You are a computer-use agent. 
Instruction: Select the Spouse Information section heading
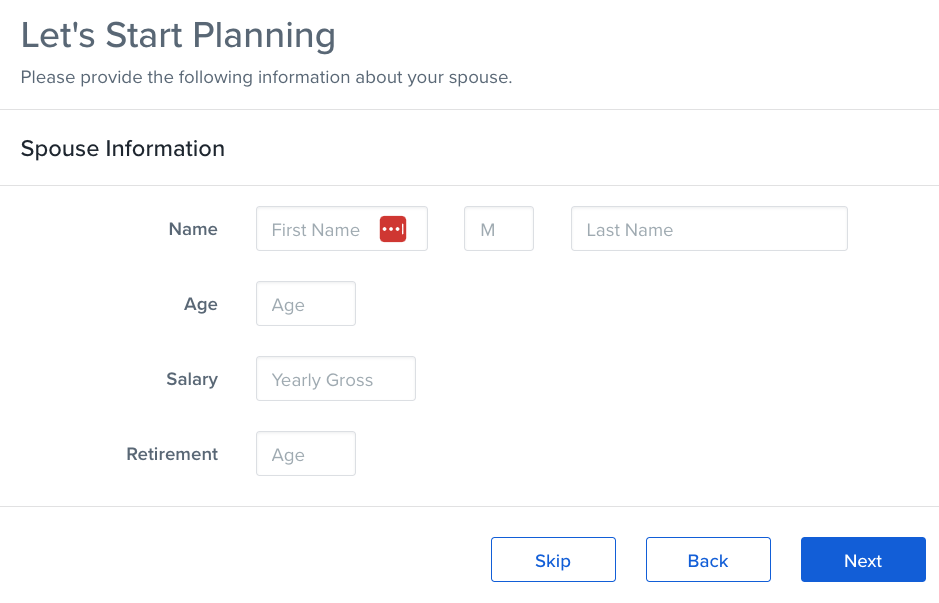coord(123,149)
